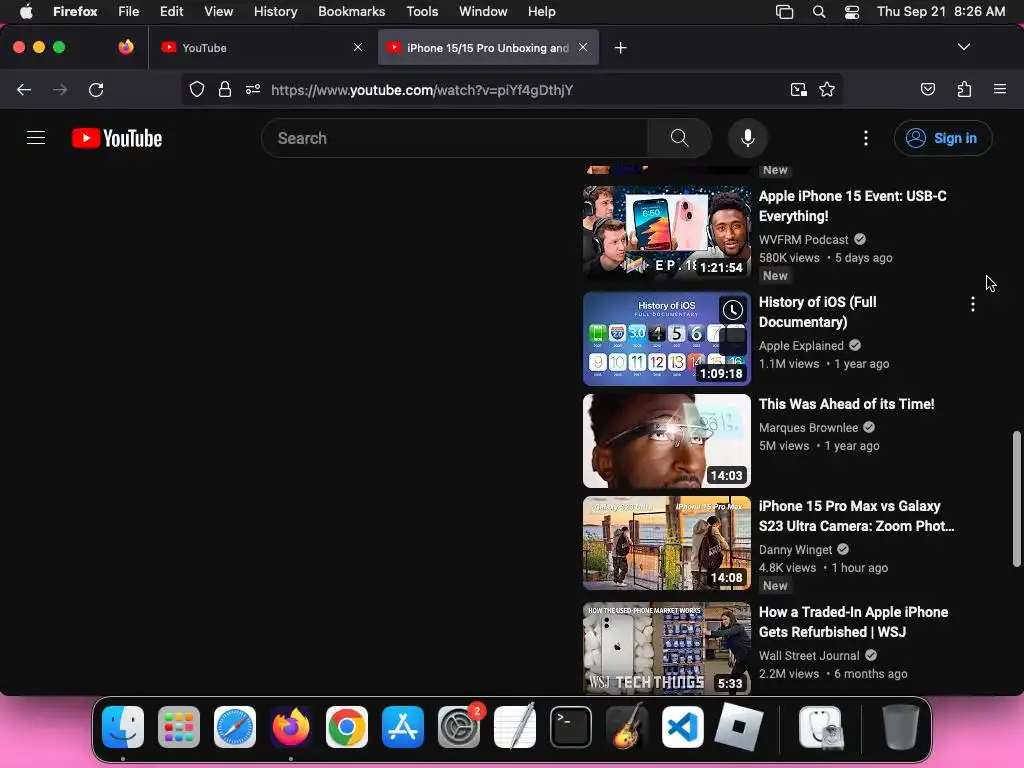Launch Visual Studio Code from Dock
Image resolution: width=1024 pixels, height=768 pixels.
[x=682, y=727]
